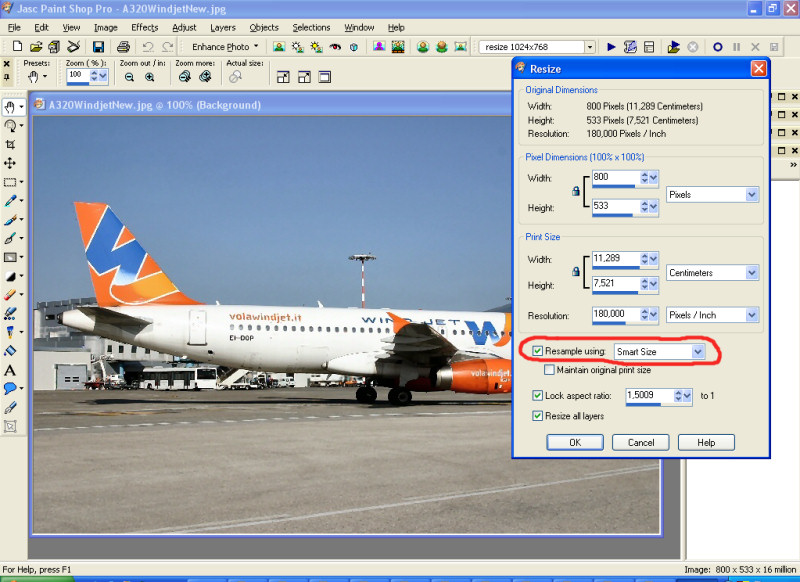Click the red-eye removal icon
The height and width of the screenshot is (582, 800).
335,47
